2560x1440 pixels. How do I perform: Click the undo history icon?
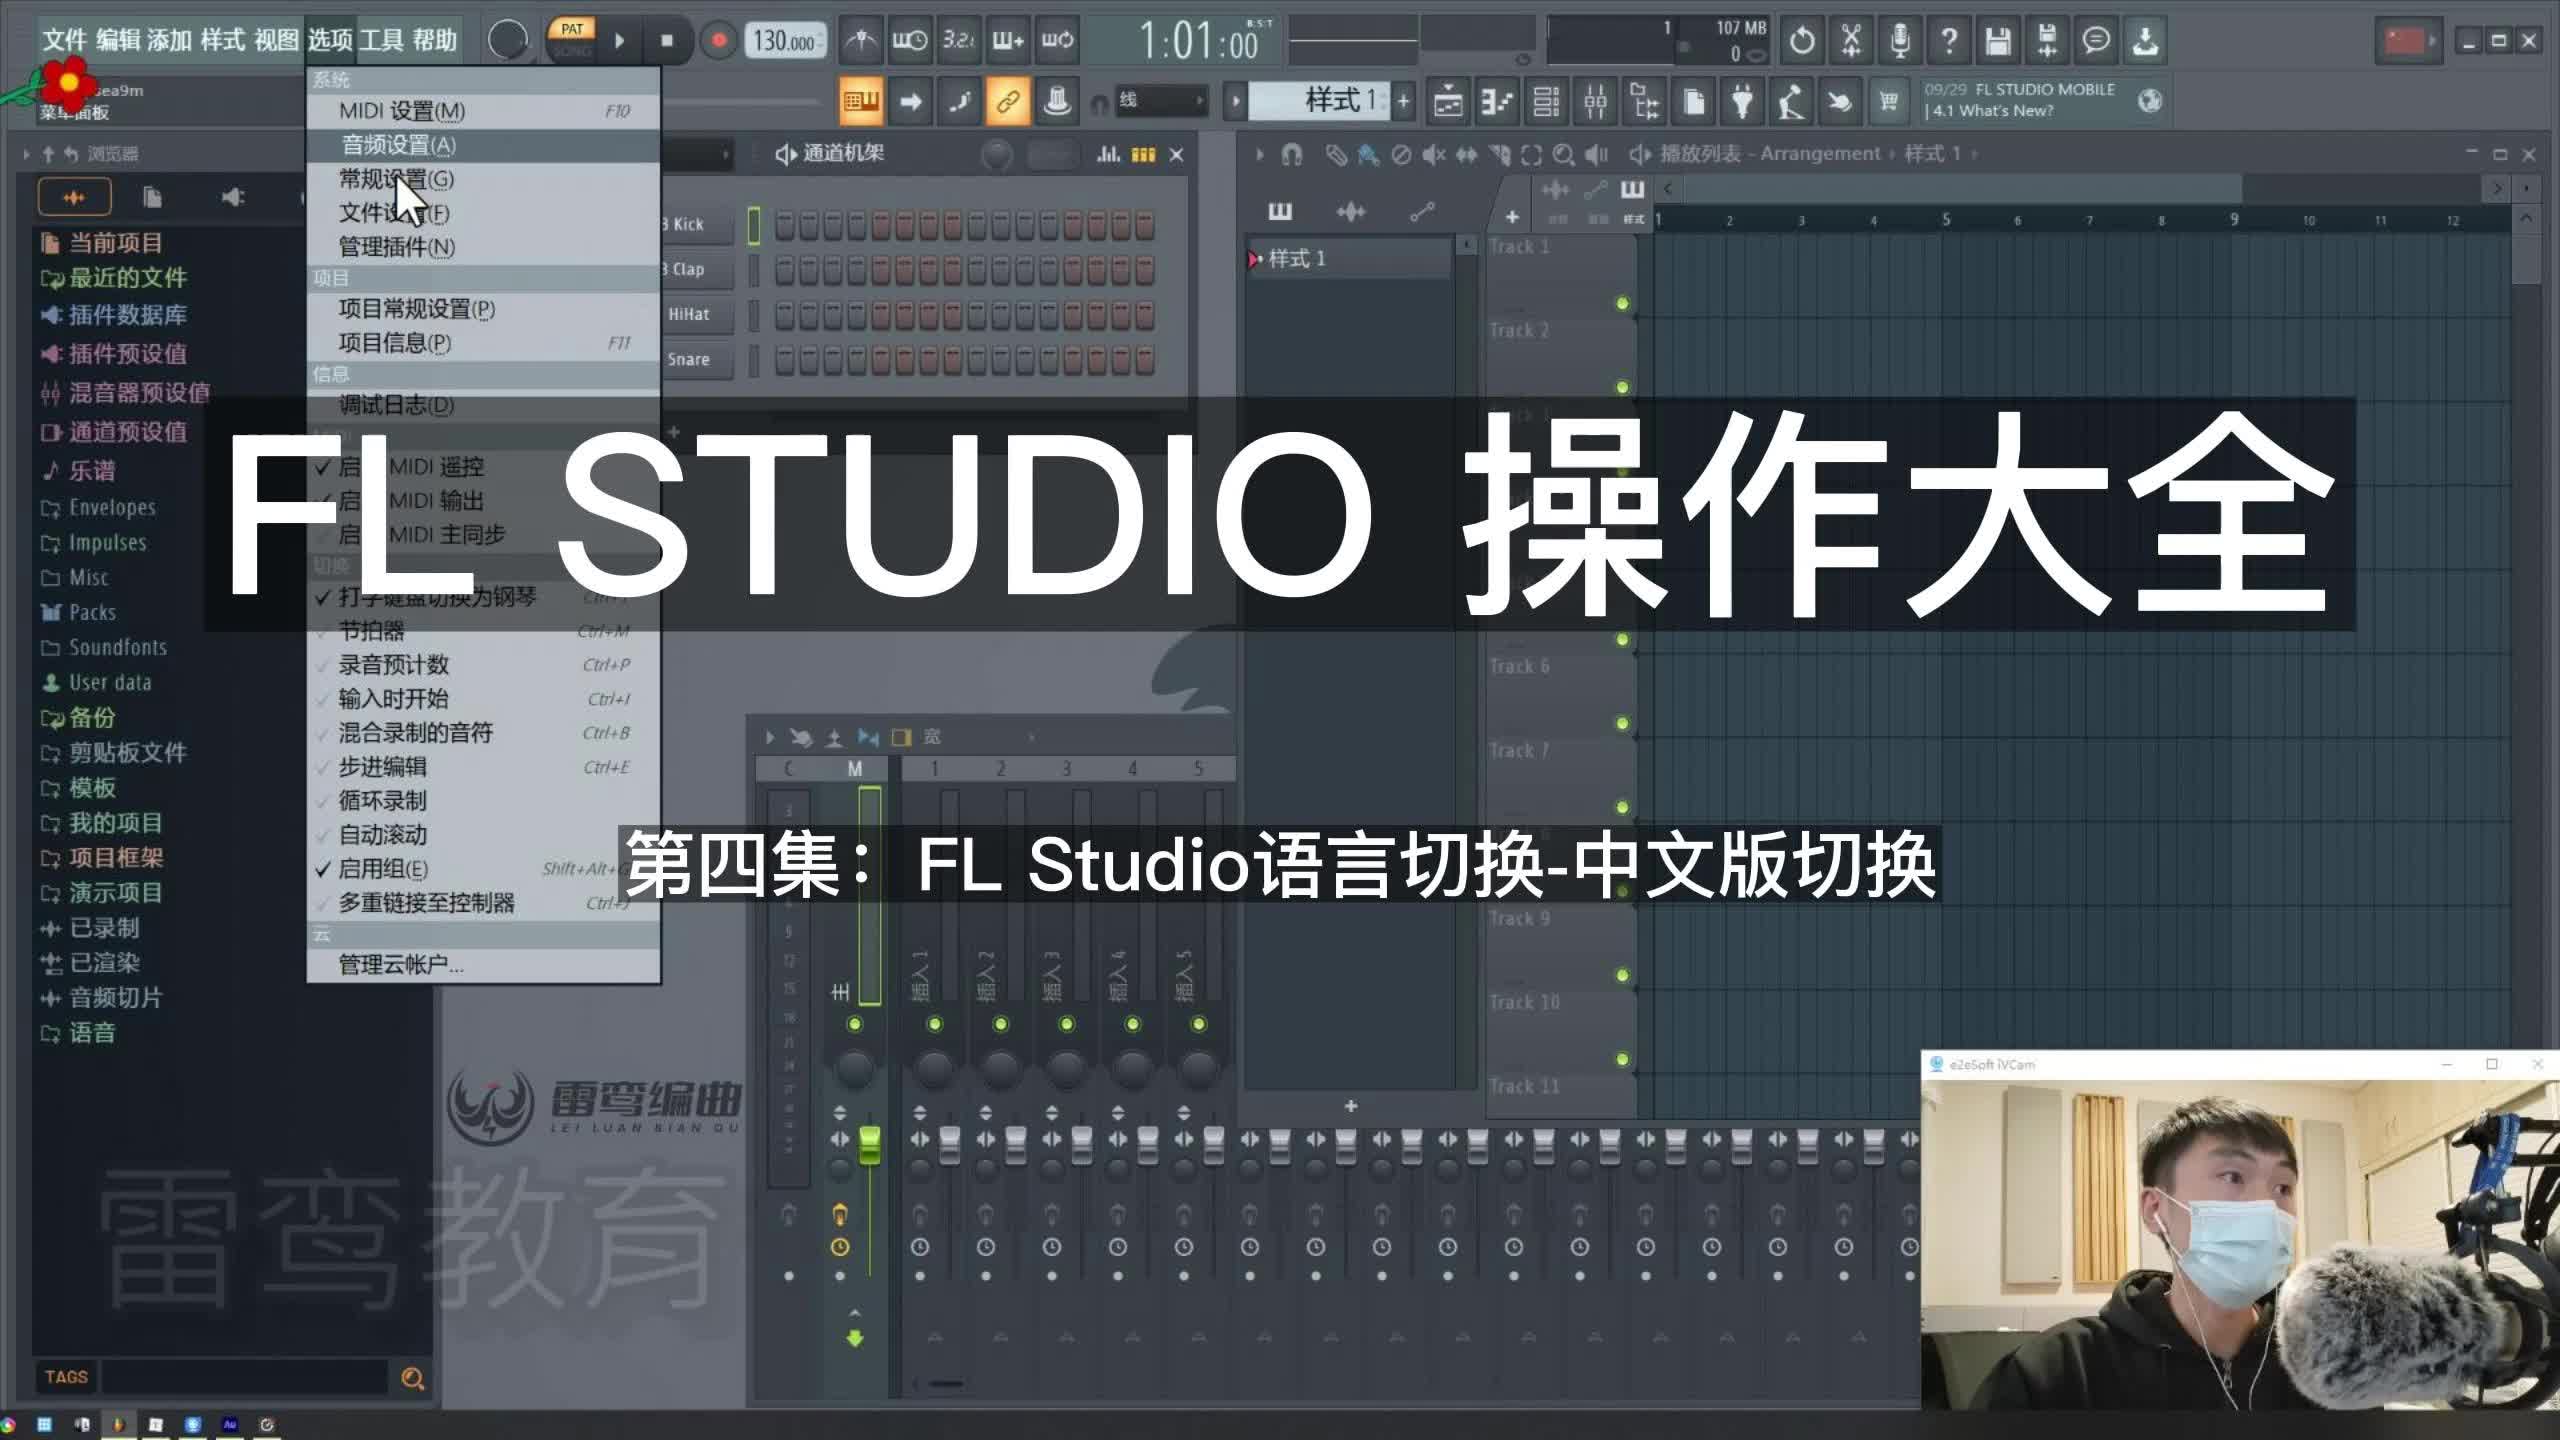point(1802,41)
